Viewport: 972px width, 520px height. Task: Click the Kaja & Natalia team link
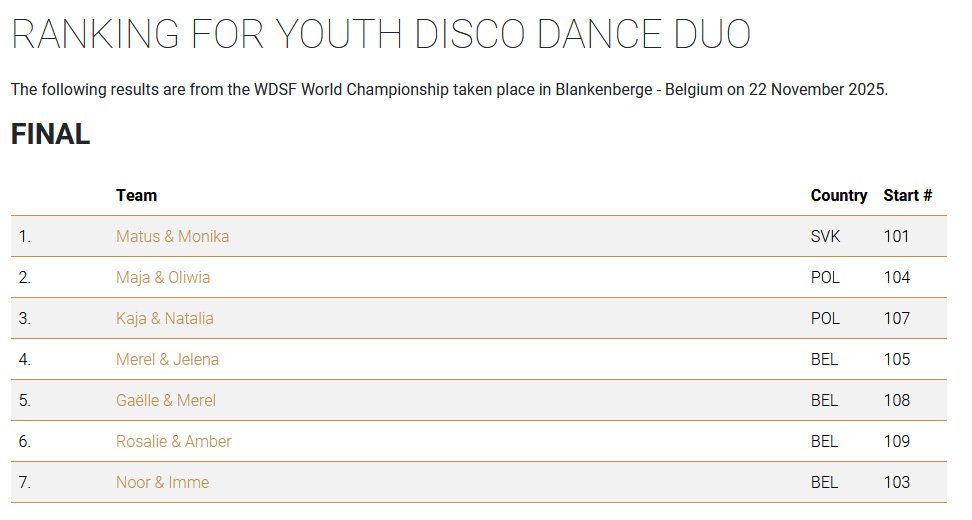(x=164, y=318)
